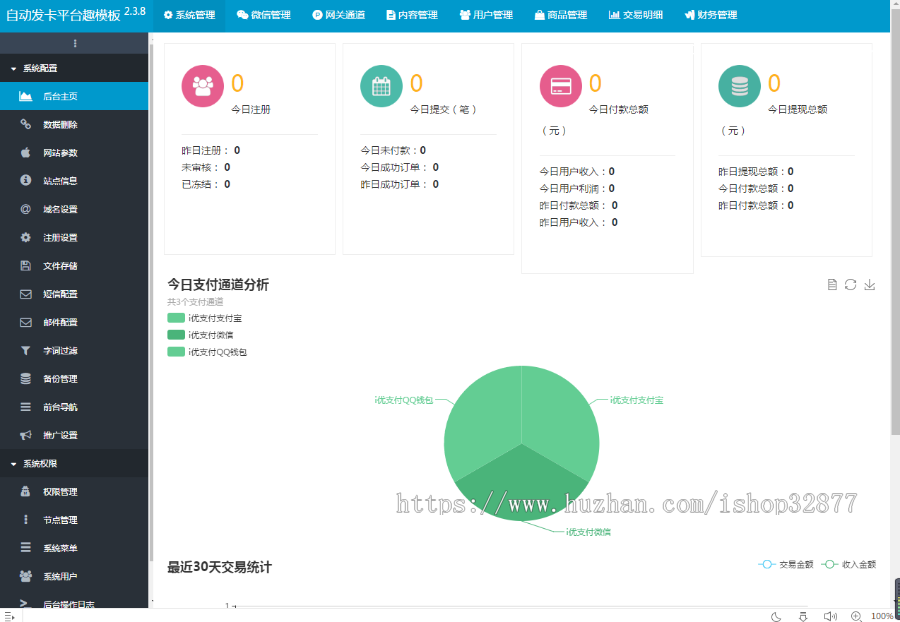Click the data view icon above the payment chart
900x622 pixels.
click(x=831, y=285)
